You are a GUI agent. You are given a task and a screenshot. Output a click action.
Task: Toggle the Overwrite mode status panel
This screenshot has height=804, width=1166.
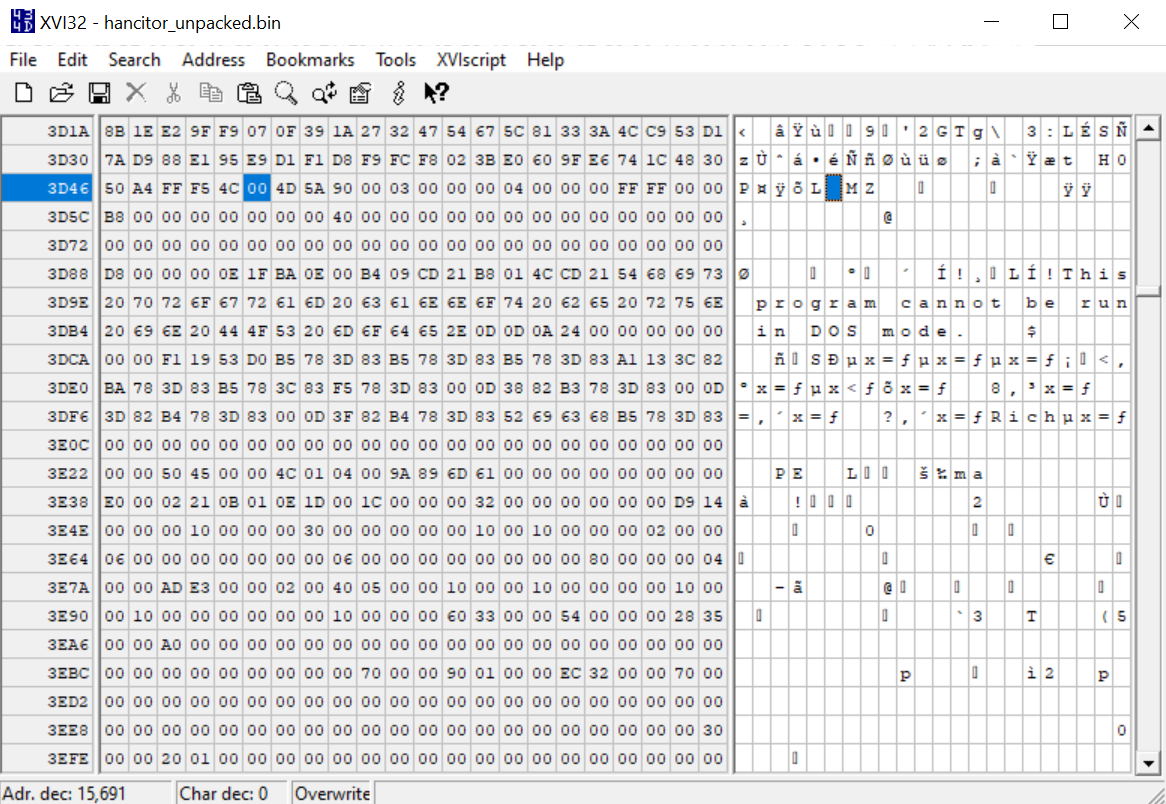coord(332,794)
